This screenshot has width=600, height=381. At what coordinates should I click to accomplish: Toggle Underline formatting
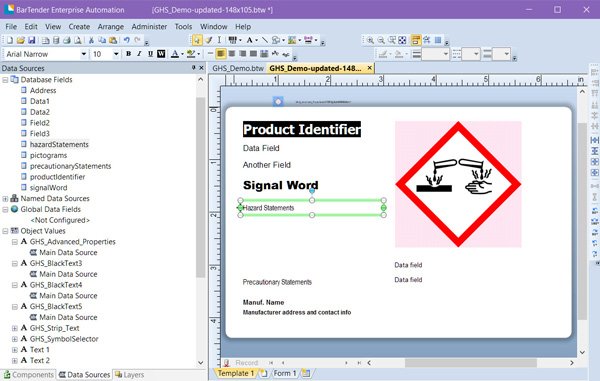pyautogui.click(x=150, y=54)
